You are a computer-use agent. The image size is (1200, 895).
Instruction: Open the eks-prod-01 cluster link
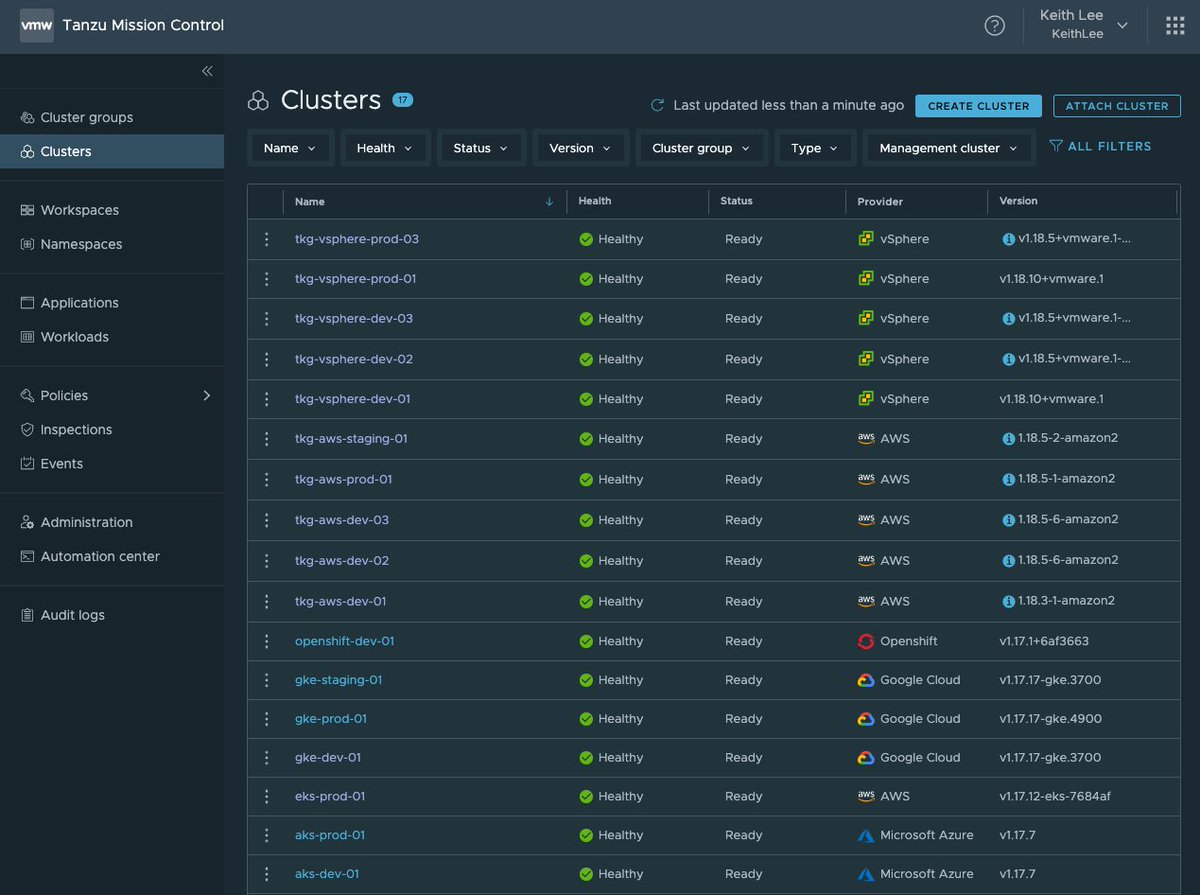tap(330, 797)
